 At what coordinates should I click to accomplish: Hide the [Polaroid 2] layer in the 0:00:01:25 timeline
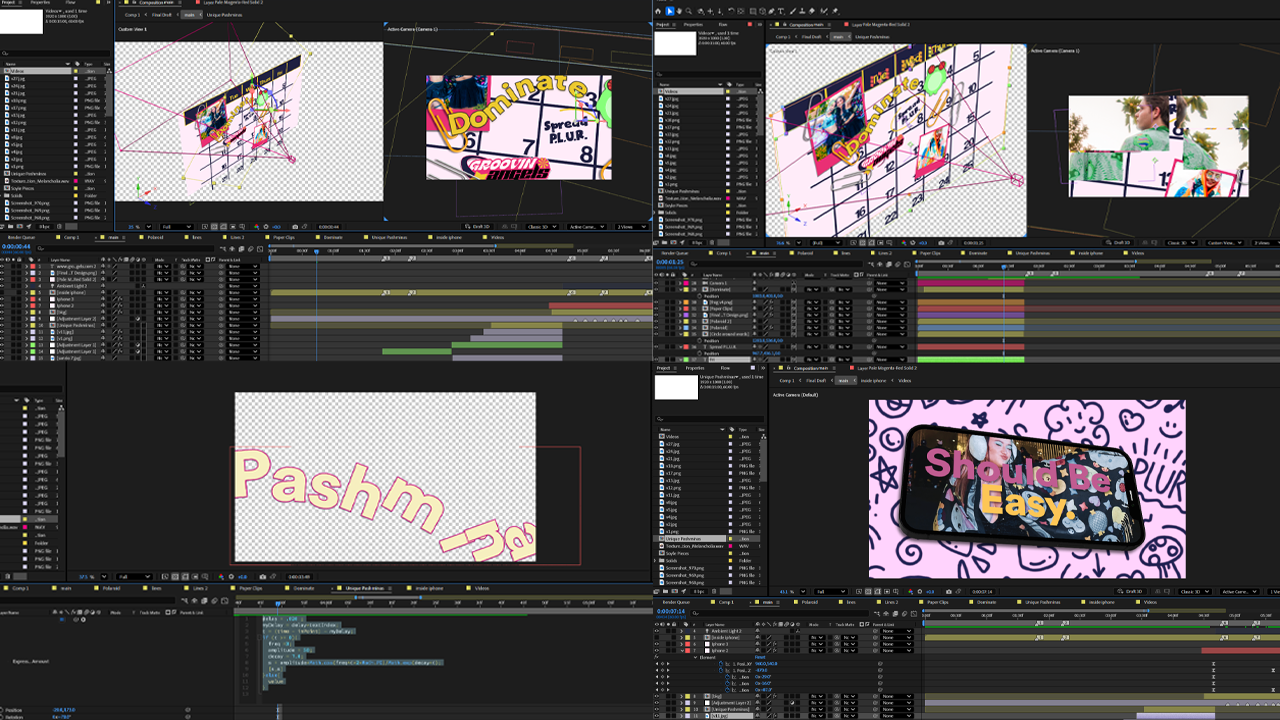tap(657, 321)
